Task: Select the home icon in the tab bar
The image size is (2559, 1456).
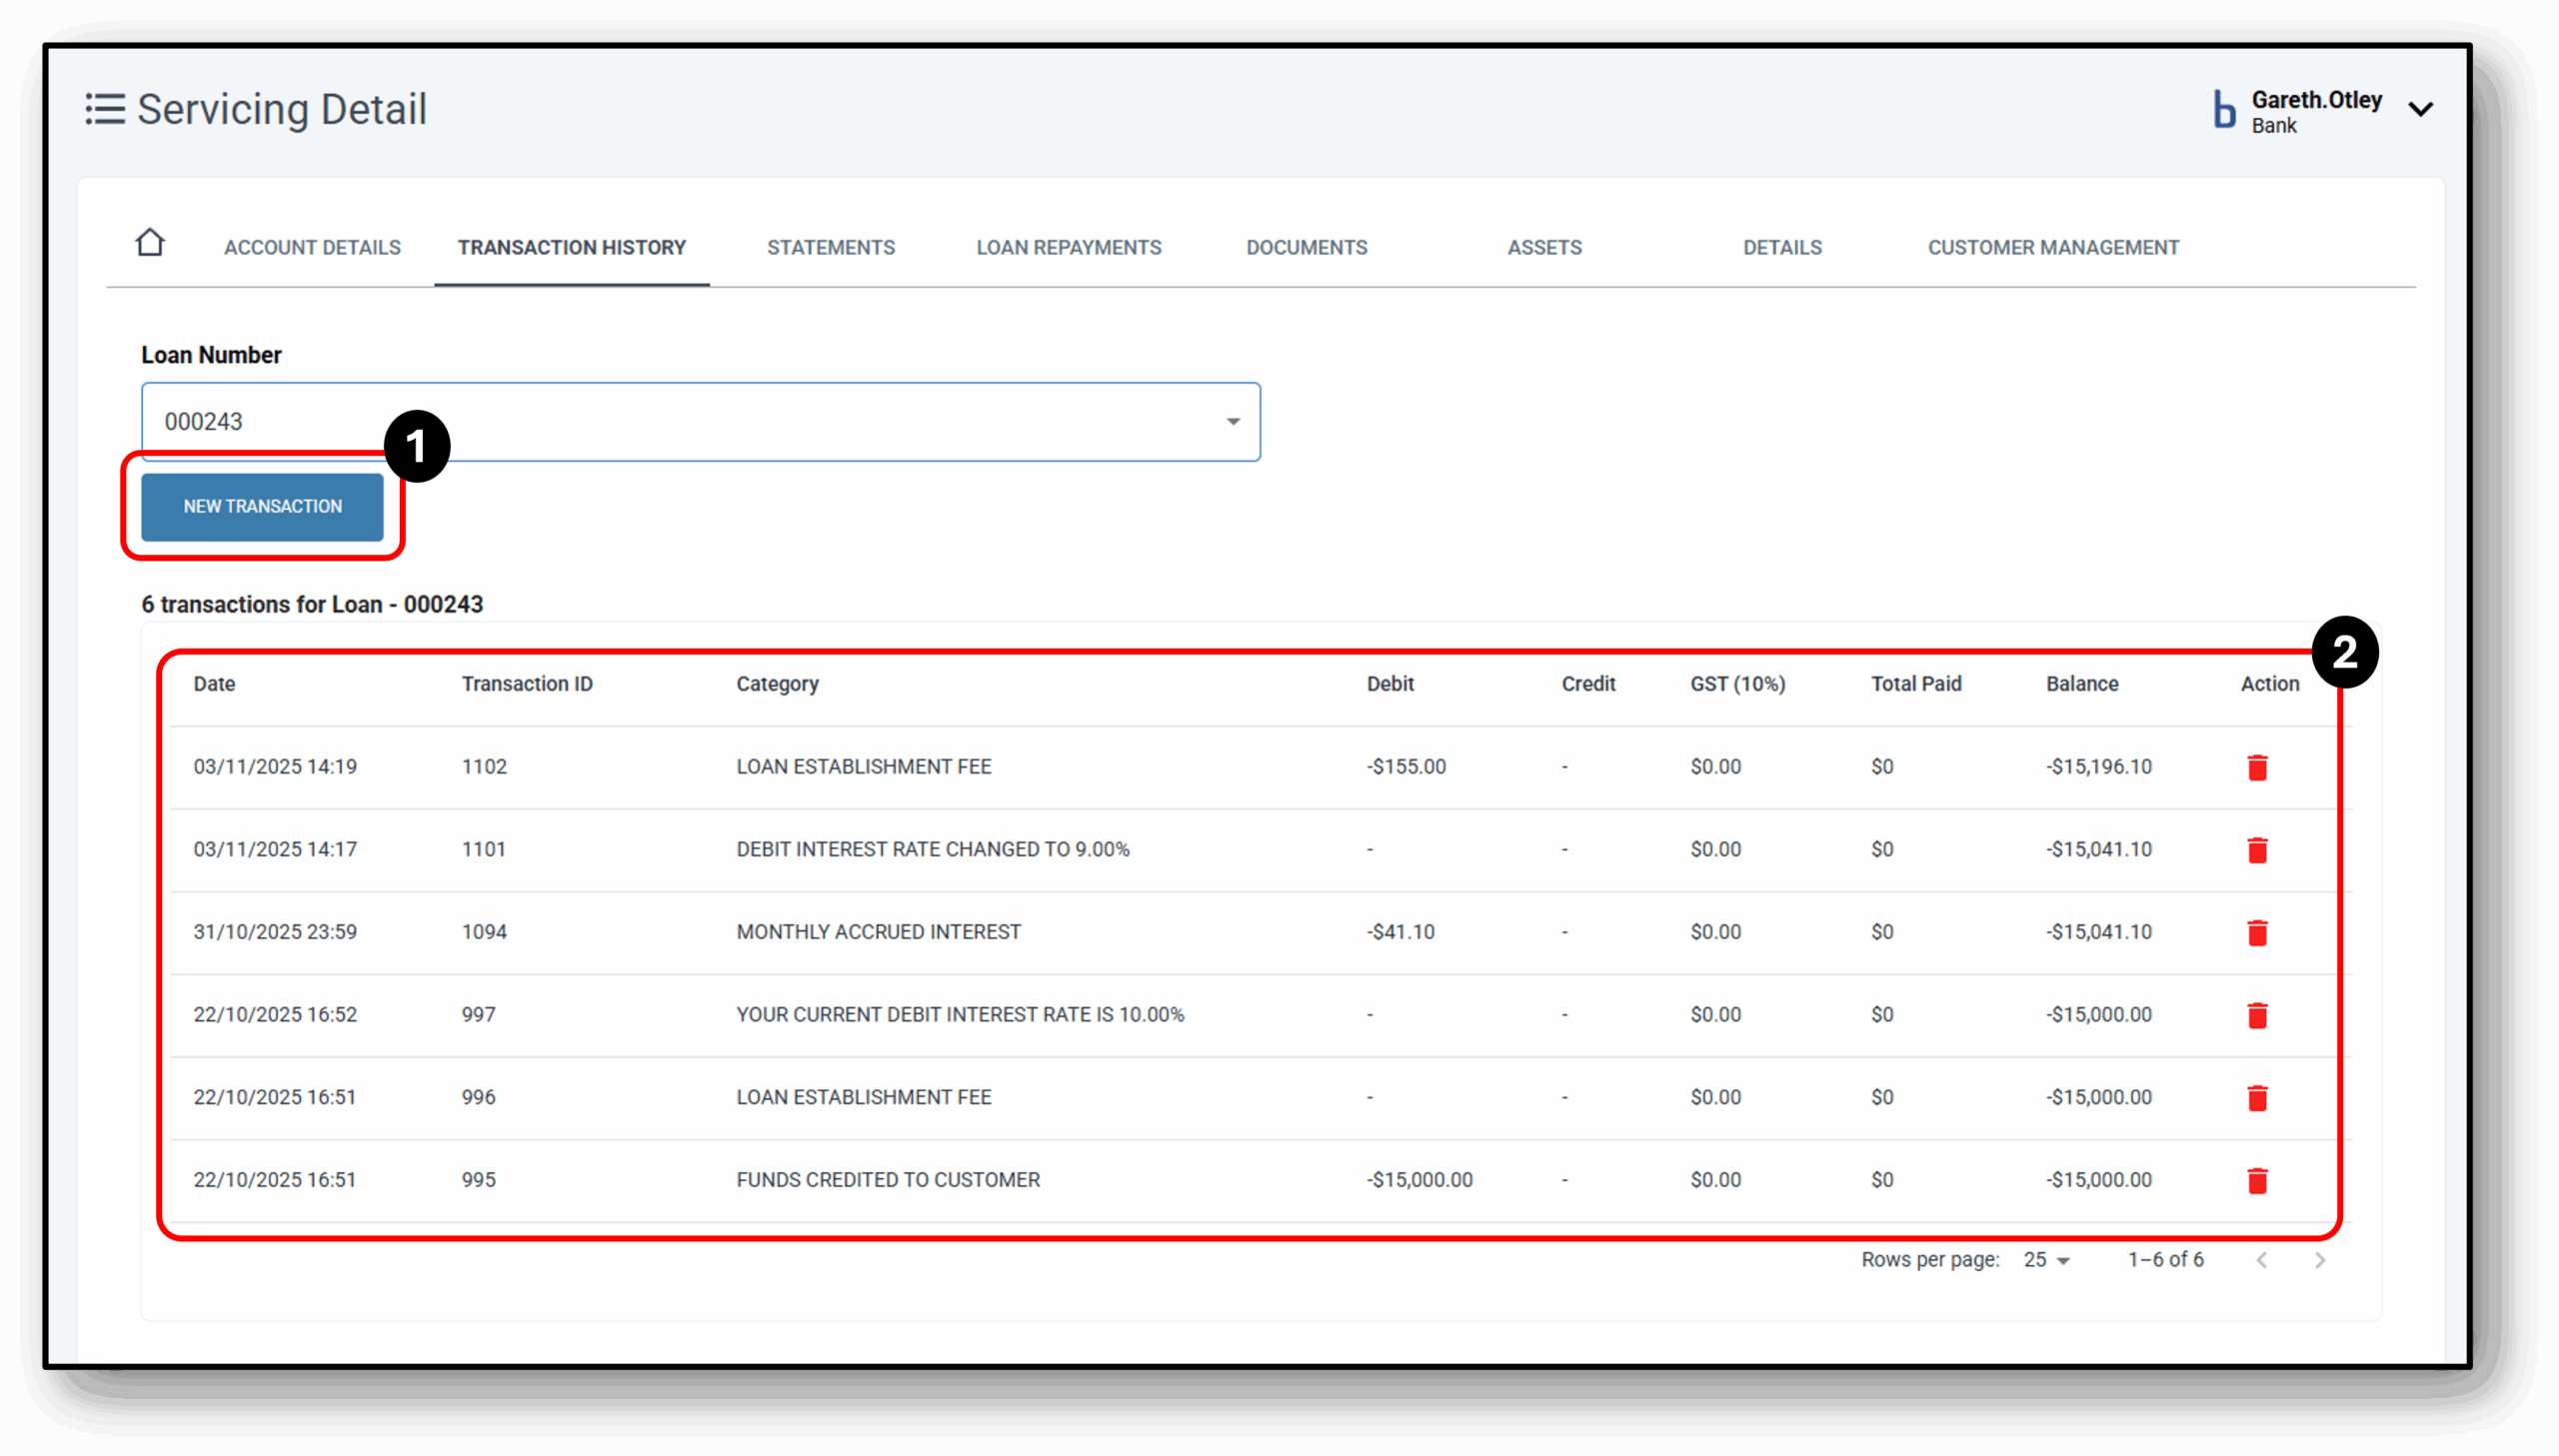Action: pos(150,242)
